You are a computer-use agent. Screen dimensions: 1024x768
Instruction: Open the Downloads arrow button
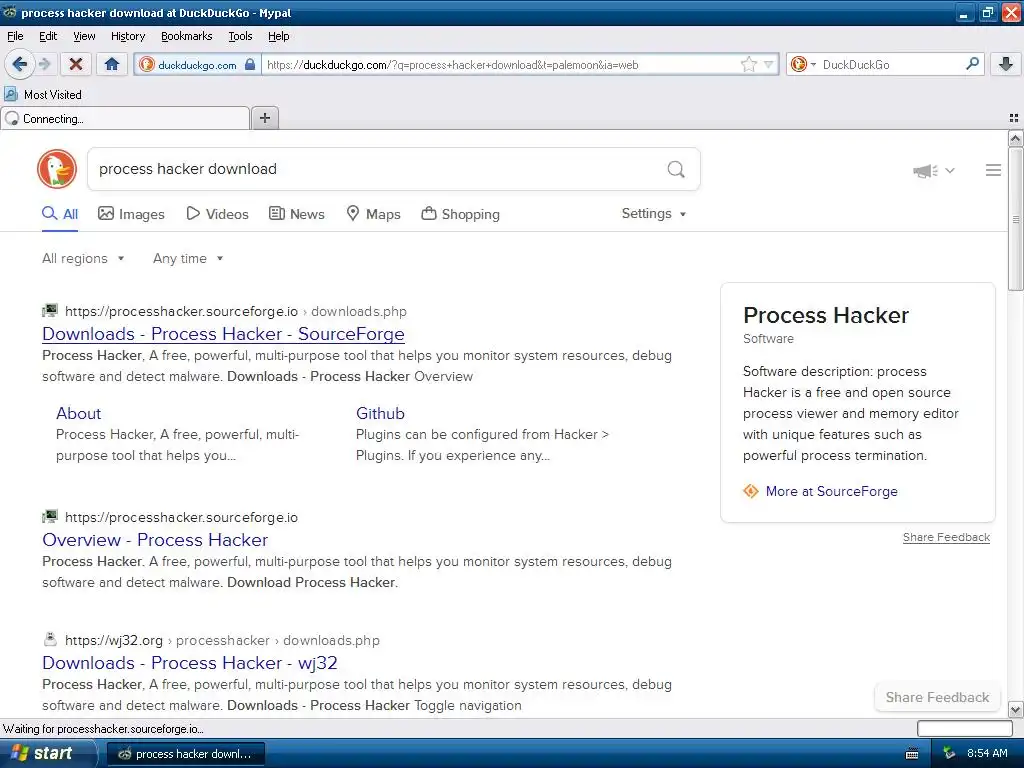(x=1006, y=64)
